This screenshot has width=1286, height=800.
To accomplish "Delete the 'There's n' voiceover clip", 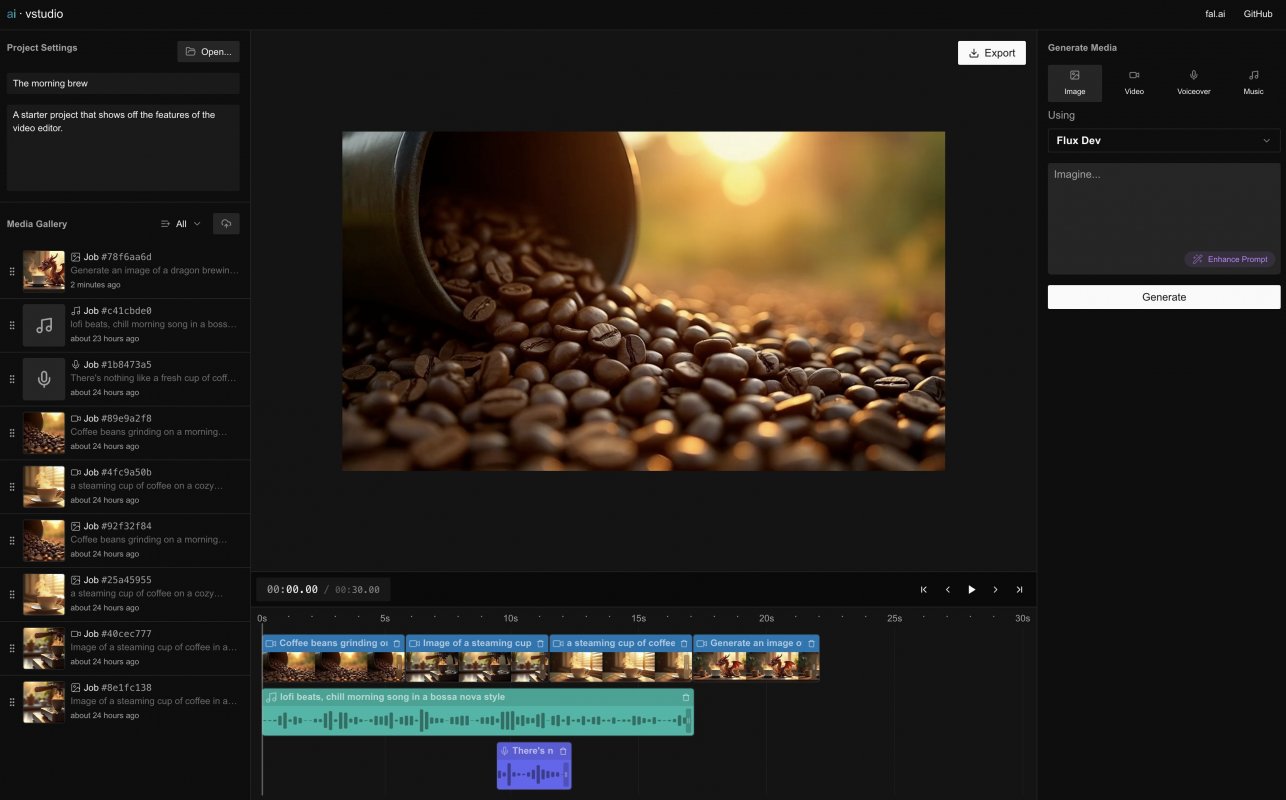I will (x=562, y=750).
